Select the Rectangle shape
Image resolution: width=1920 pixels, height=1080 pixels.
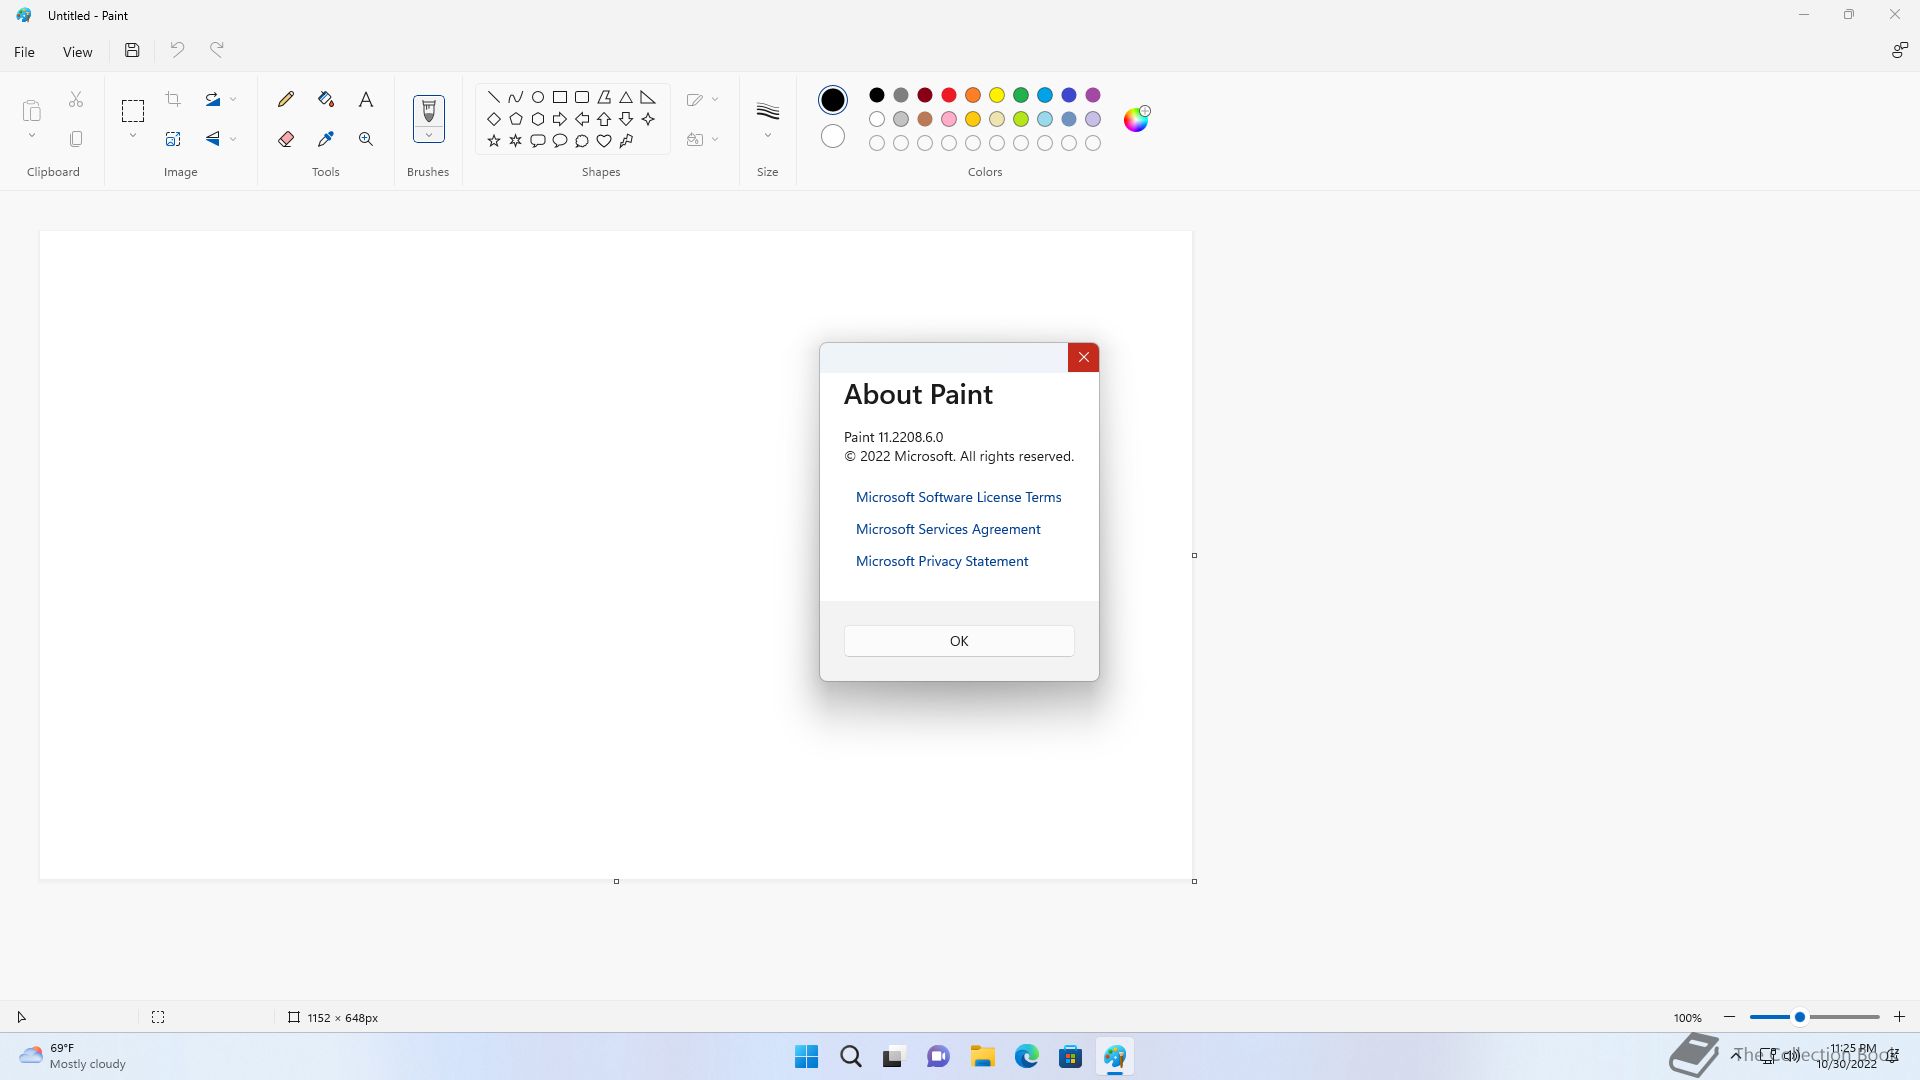point(560,97)
